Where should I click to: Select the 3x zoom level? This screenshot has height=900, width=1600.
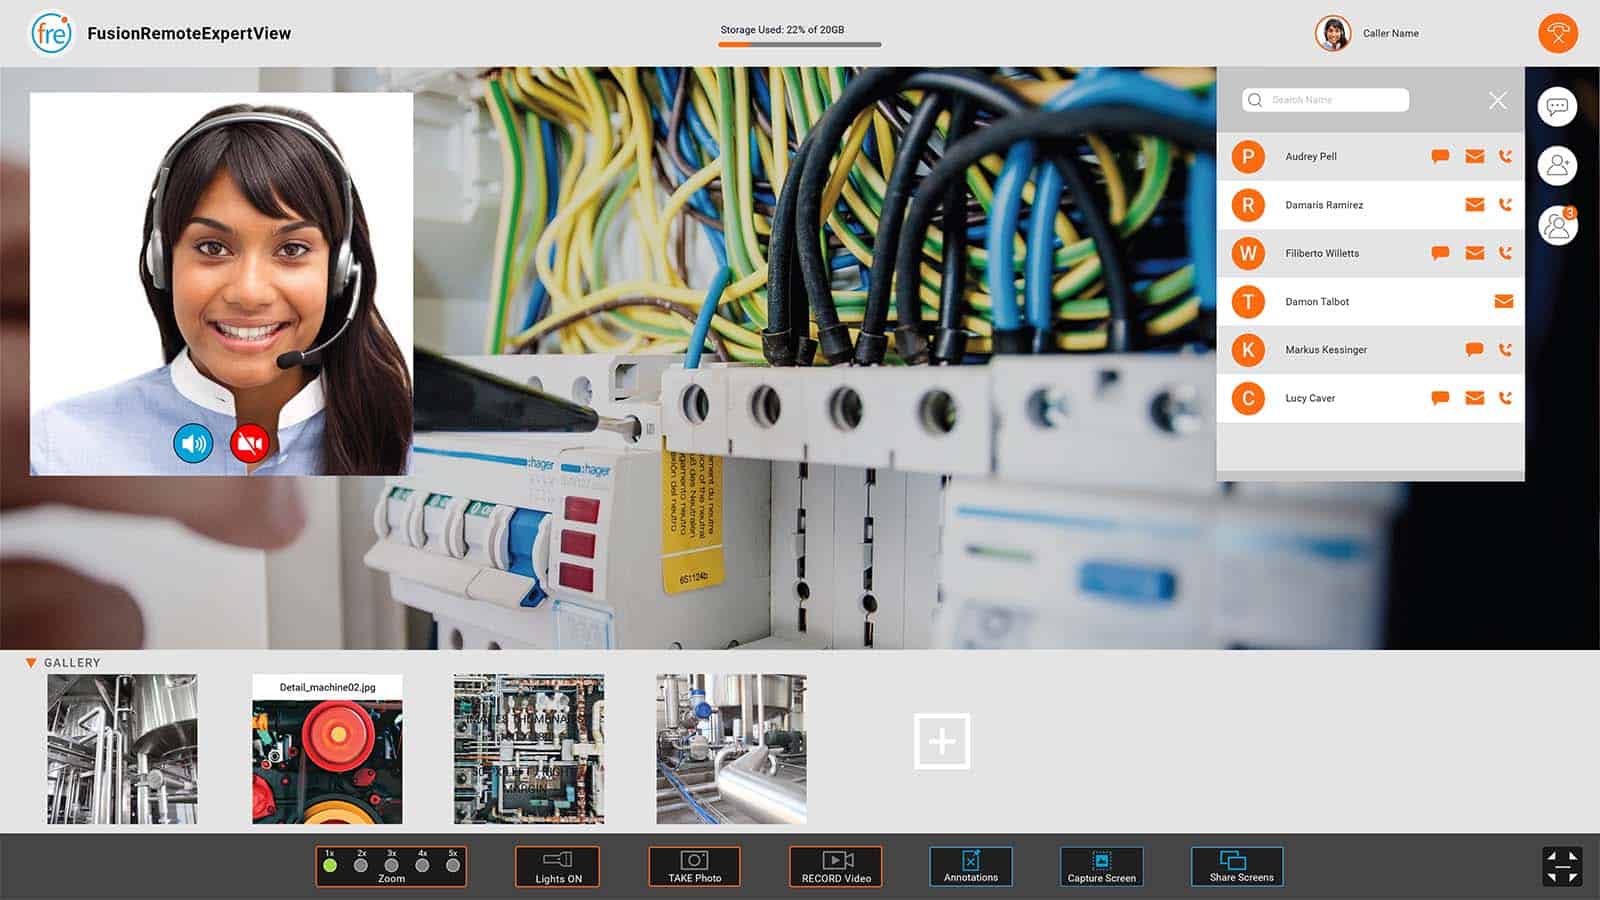[x=392, y=865]
